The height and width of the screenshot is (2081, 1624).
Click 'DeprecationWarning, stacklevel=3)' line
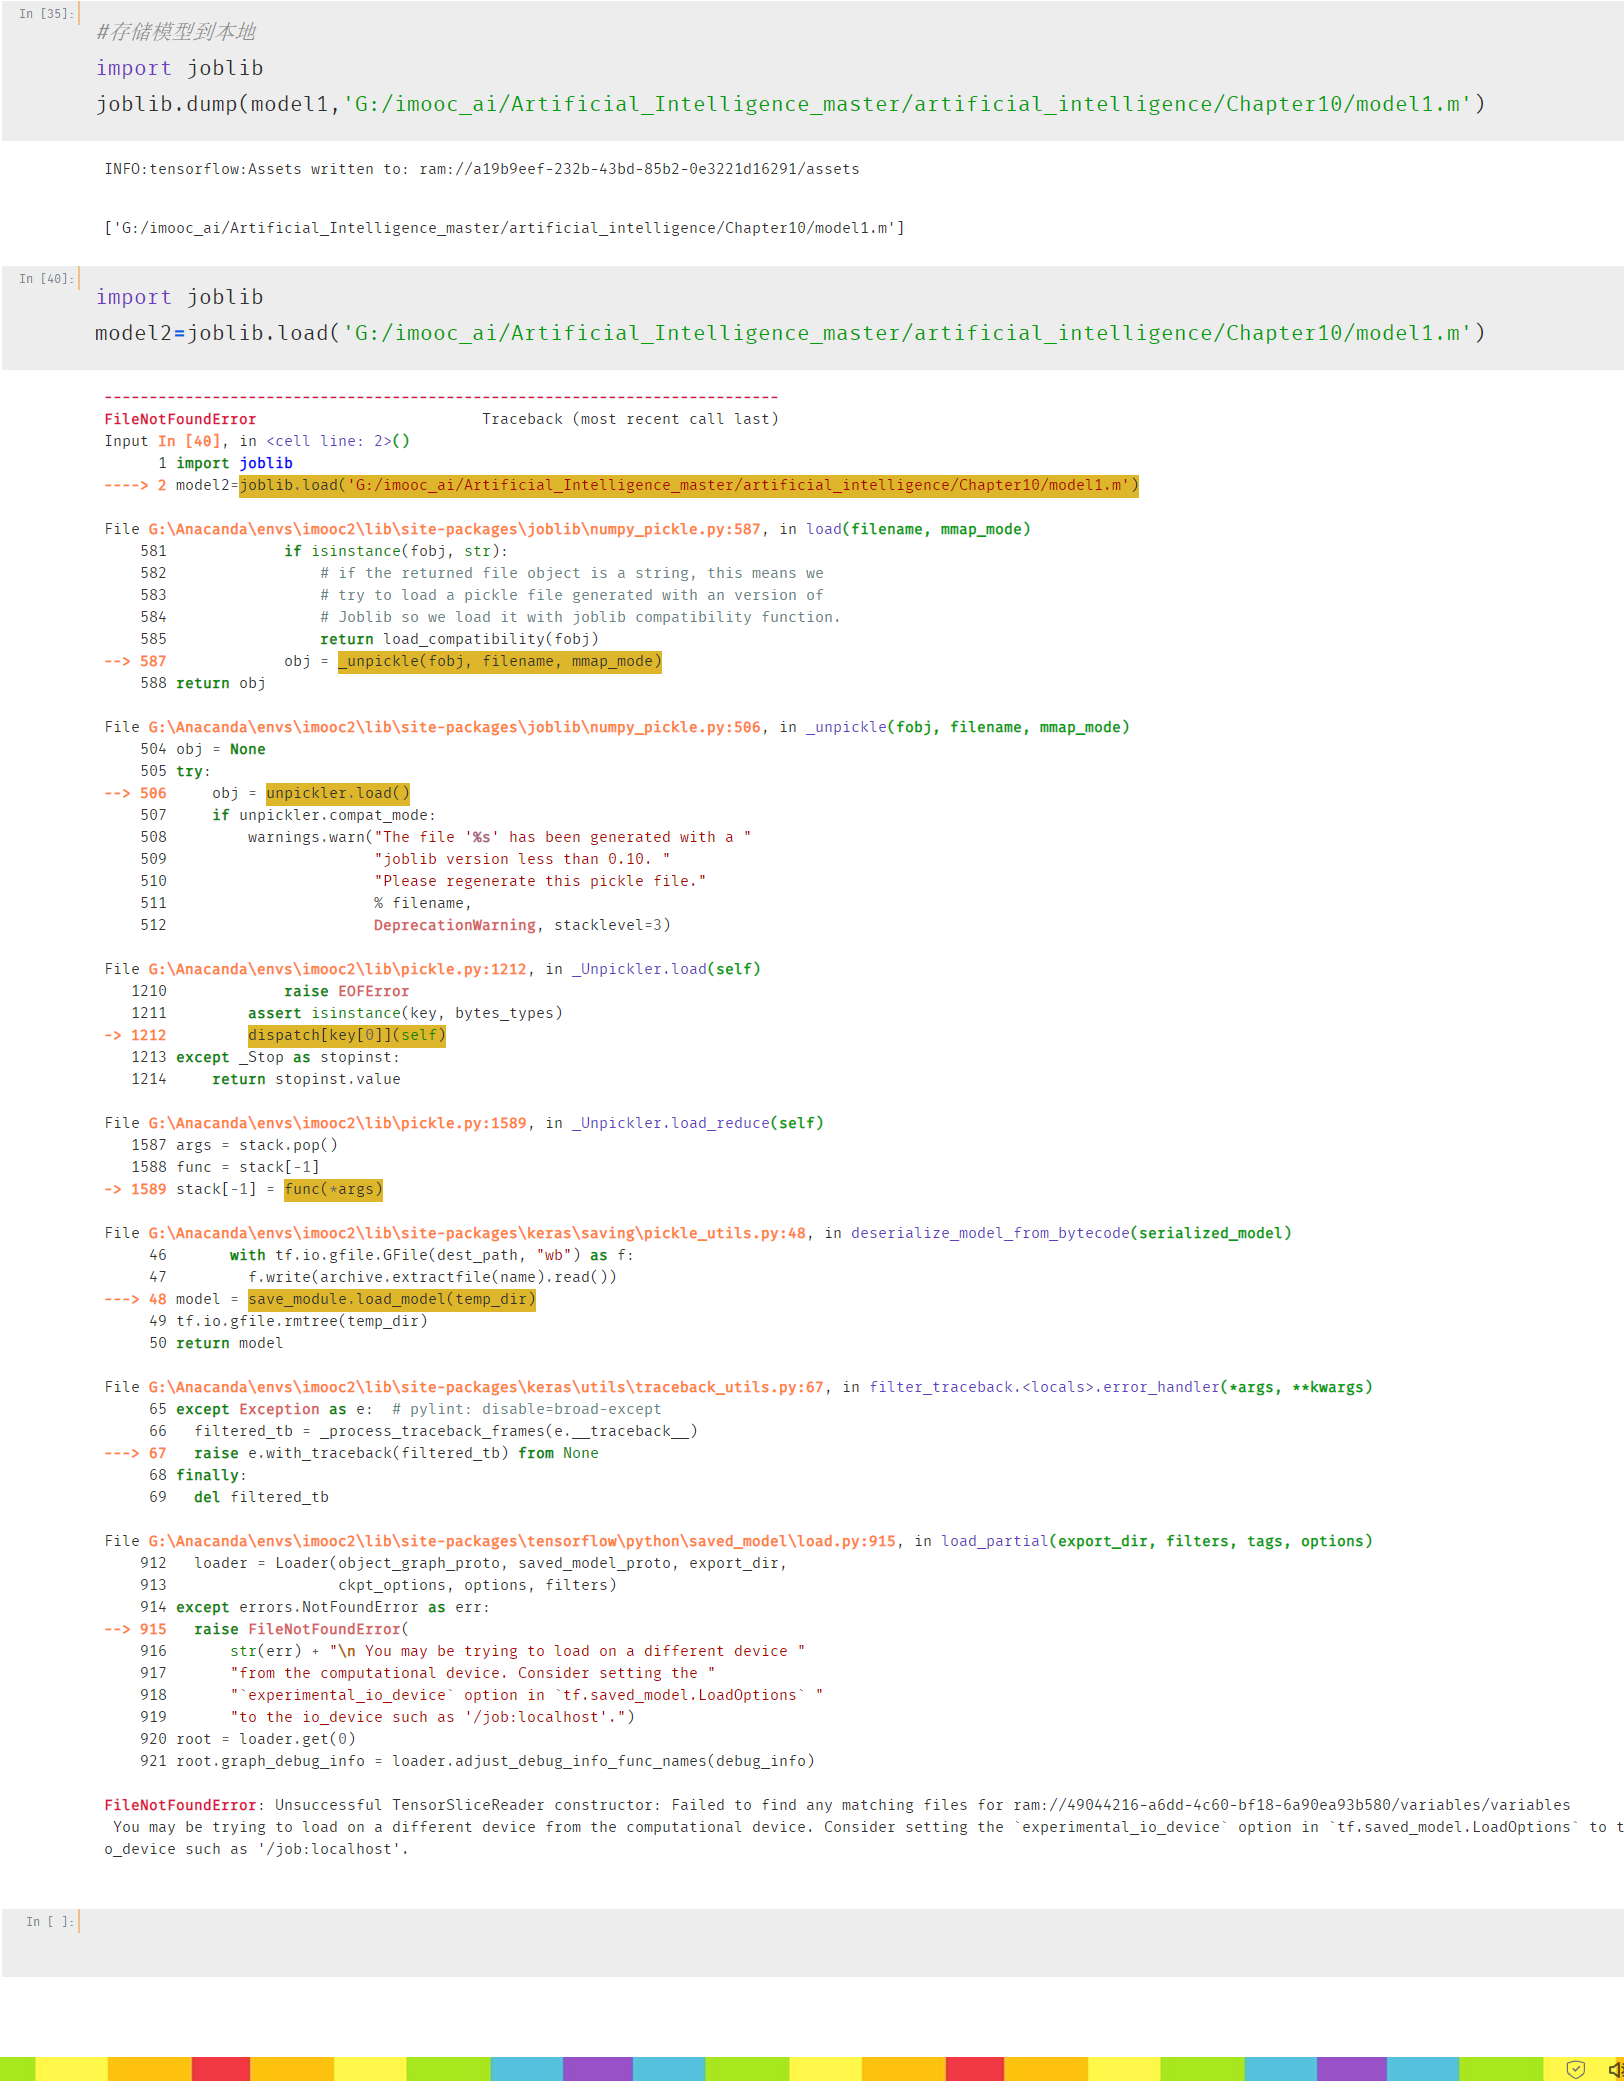(x=522, y=925)
